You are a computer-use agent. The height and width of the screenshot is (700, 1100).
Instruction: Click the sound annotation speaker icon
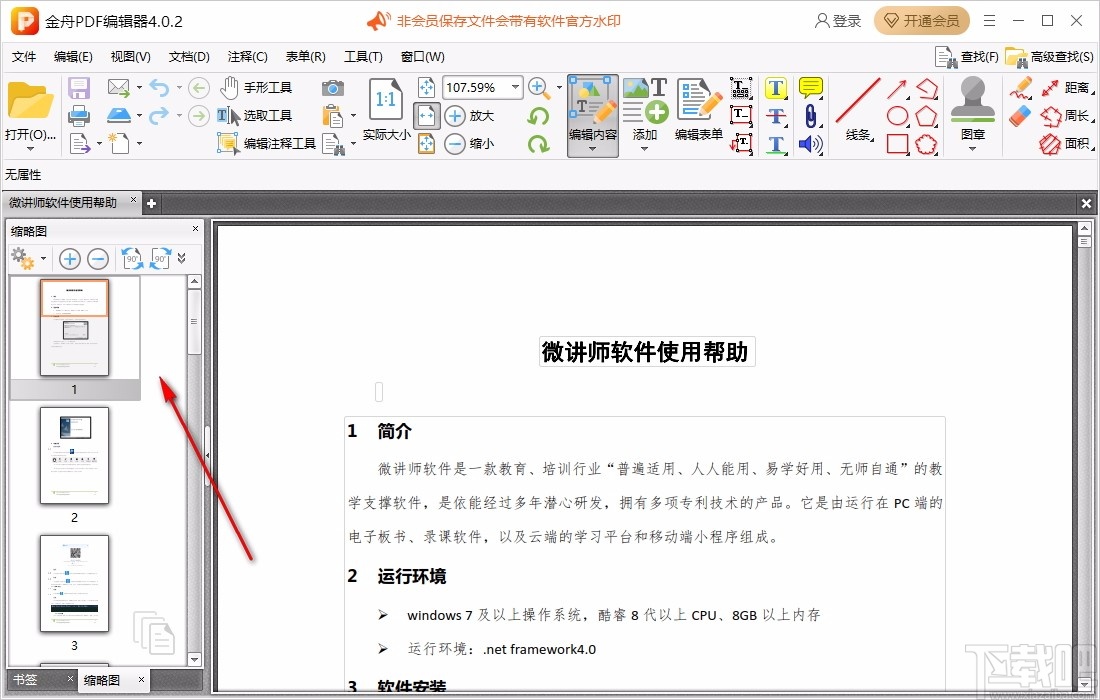[x=811, y=143]
